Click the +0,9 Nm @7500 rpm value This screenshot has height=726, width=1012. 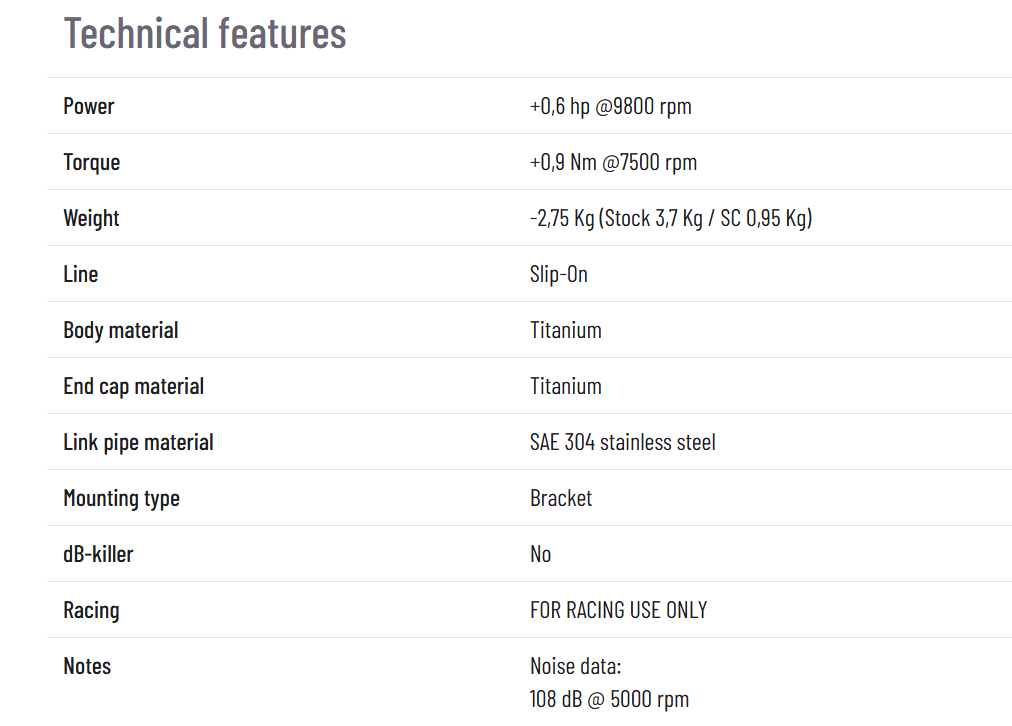click(x=613, y=162)
